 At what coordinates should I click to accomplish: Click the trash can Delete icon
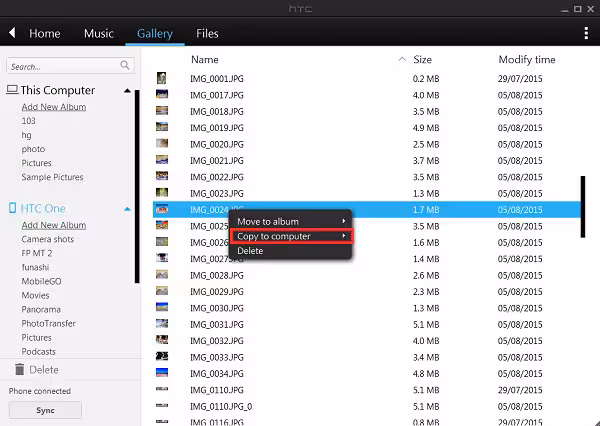[19, 369]
